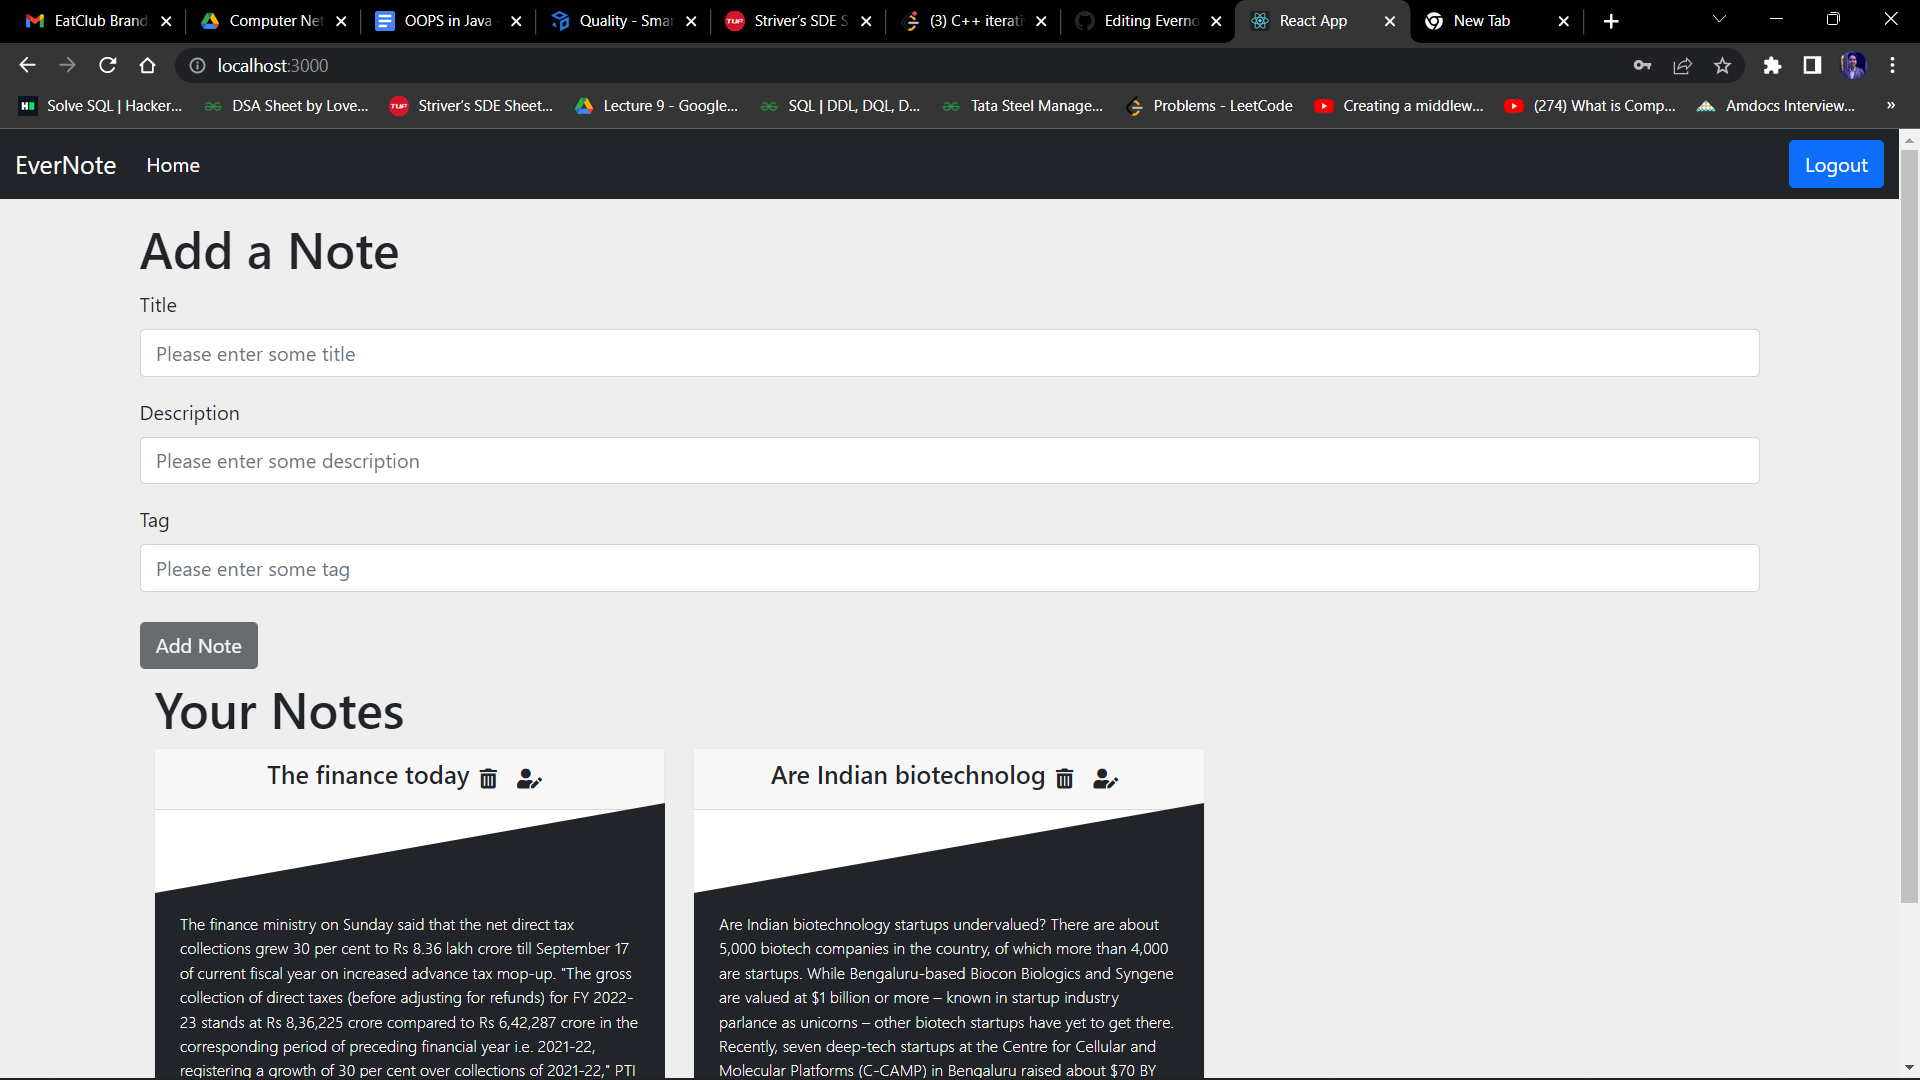Image resolution: width=1920 pixels, height=1080 pixels.
Task: Open the Chrome three-dot menu
Action: 1892,65
